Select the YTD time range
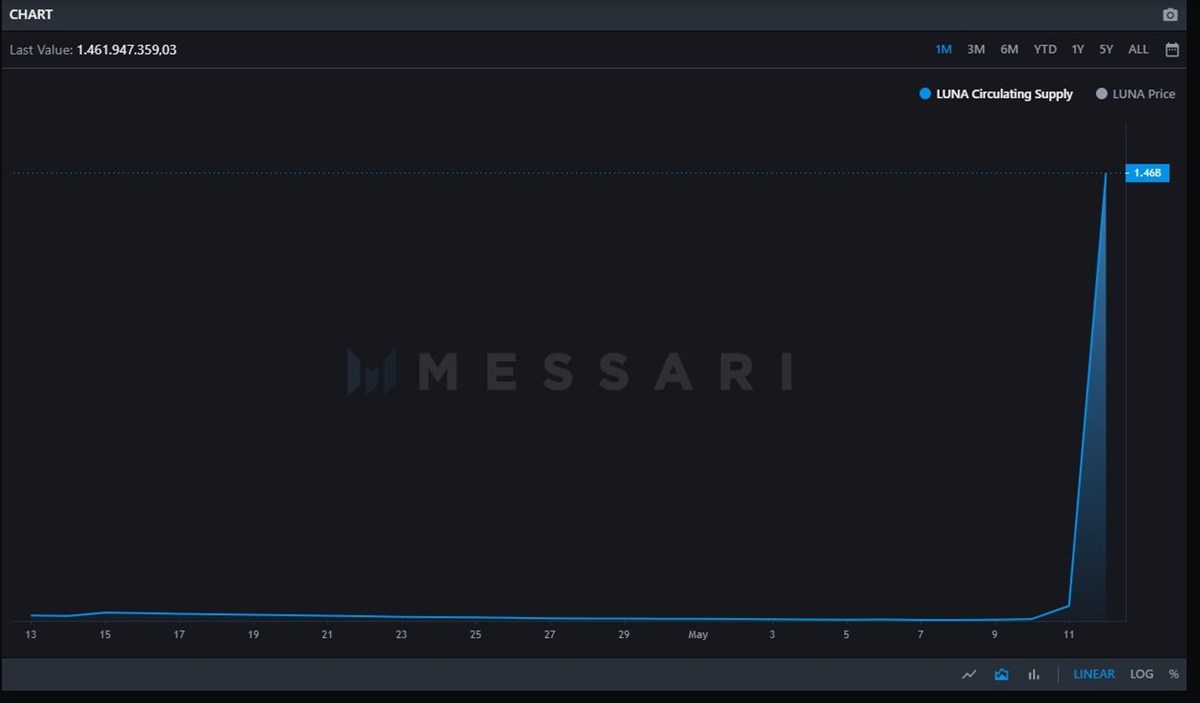 (x=1044, y=49)
